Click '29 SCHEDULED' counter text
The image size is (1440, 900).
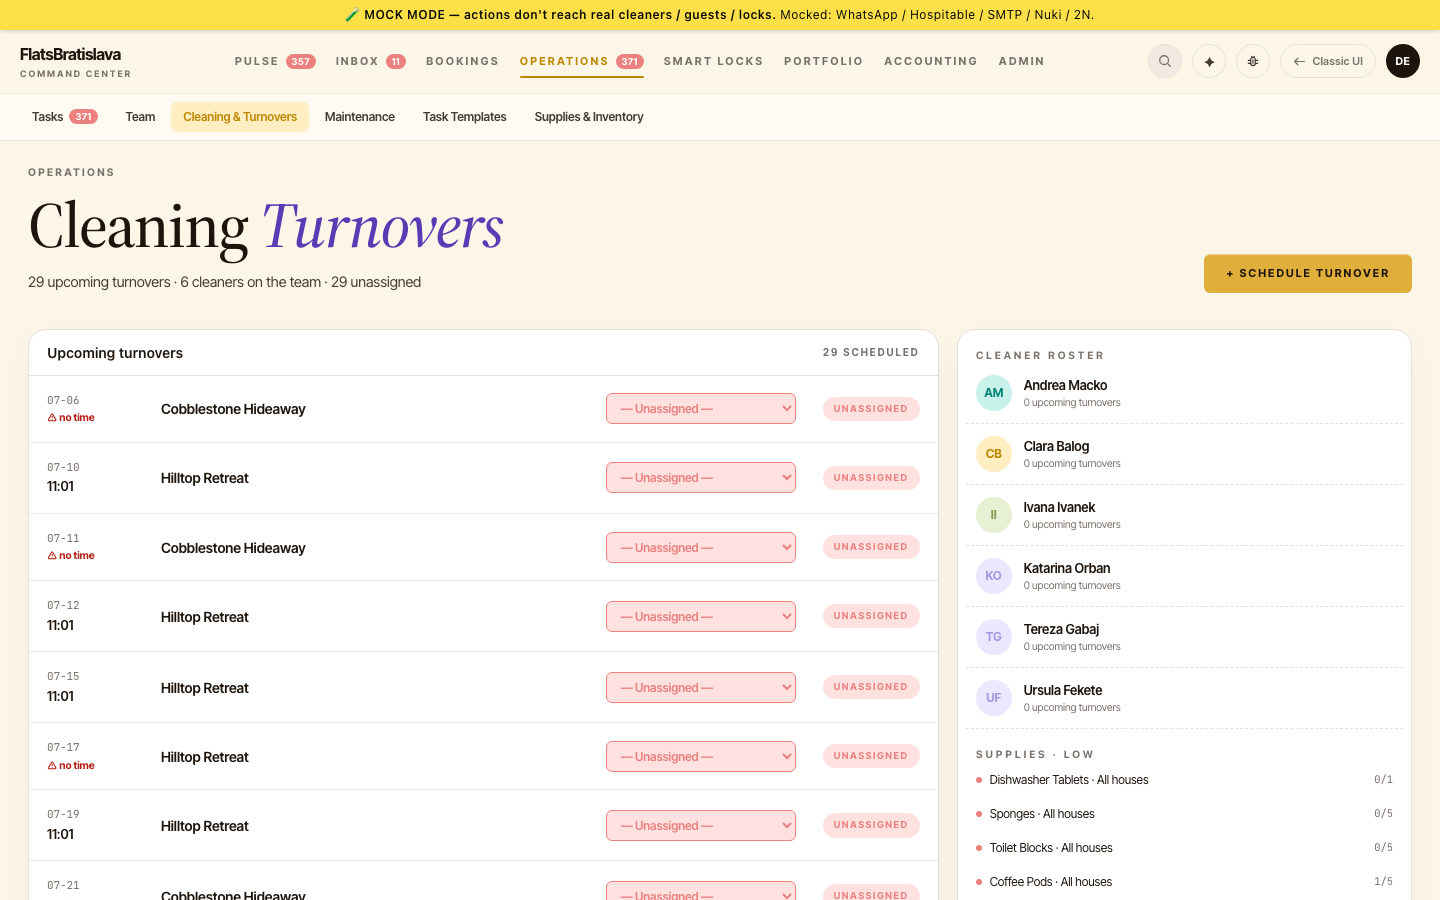(x=871, y=353)
